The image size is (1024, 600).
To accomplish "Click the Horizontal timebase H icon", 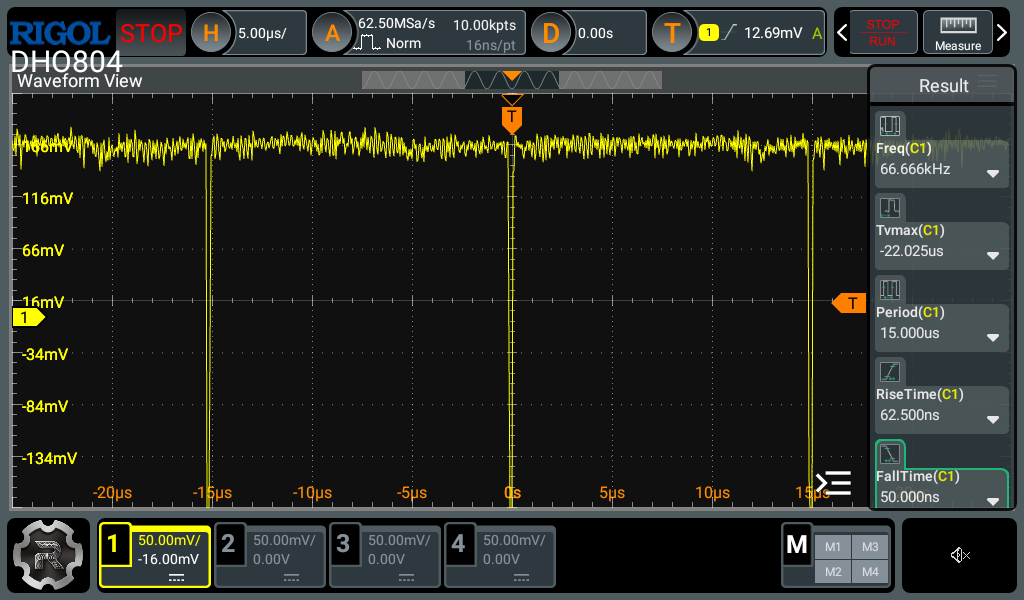I will (x=210, y=33).
